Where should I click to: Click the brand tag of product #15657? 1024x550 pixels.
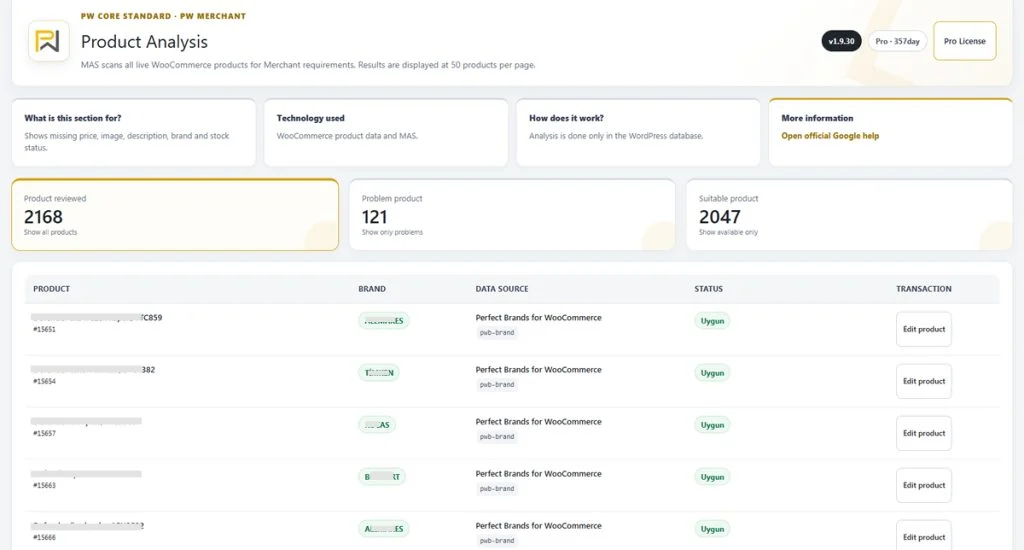(377, 425)
